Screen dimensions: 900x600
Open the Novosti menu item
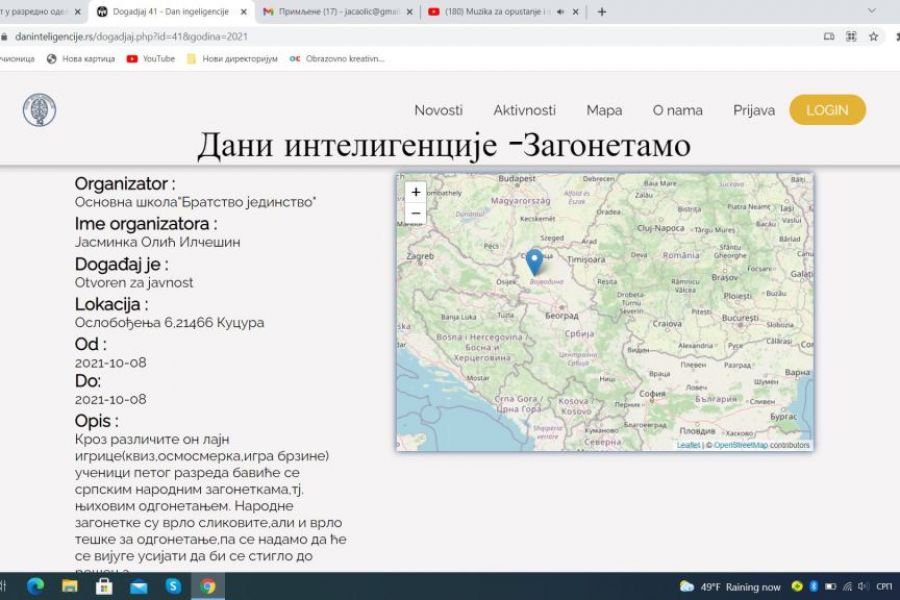438,110
